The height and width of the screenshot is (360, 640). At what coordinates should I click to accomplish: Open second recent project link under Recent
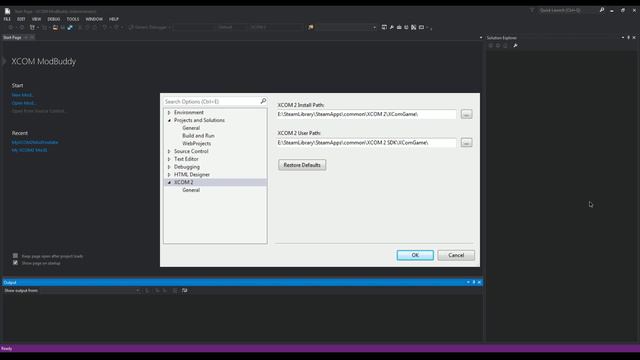click(29, 150)
